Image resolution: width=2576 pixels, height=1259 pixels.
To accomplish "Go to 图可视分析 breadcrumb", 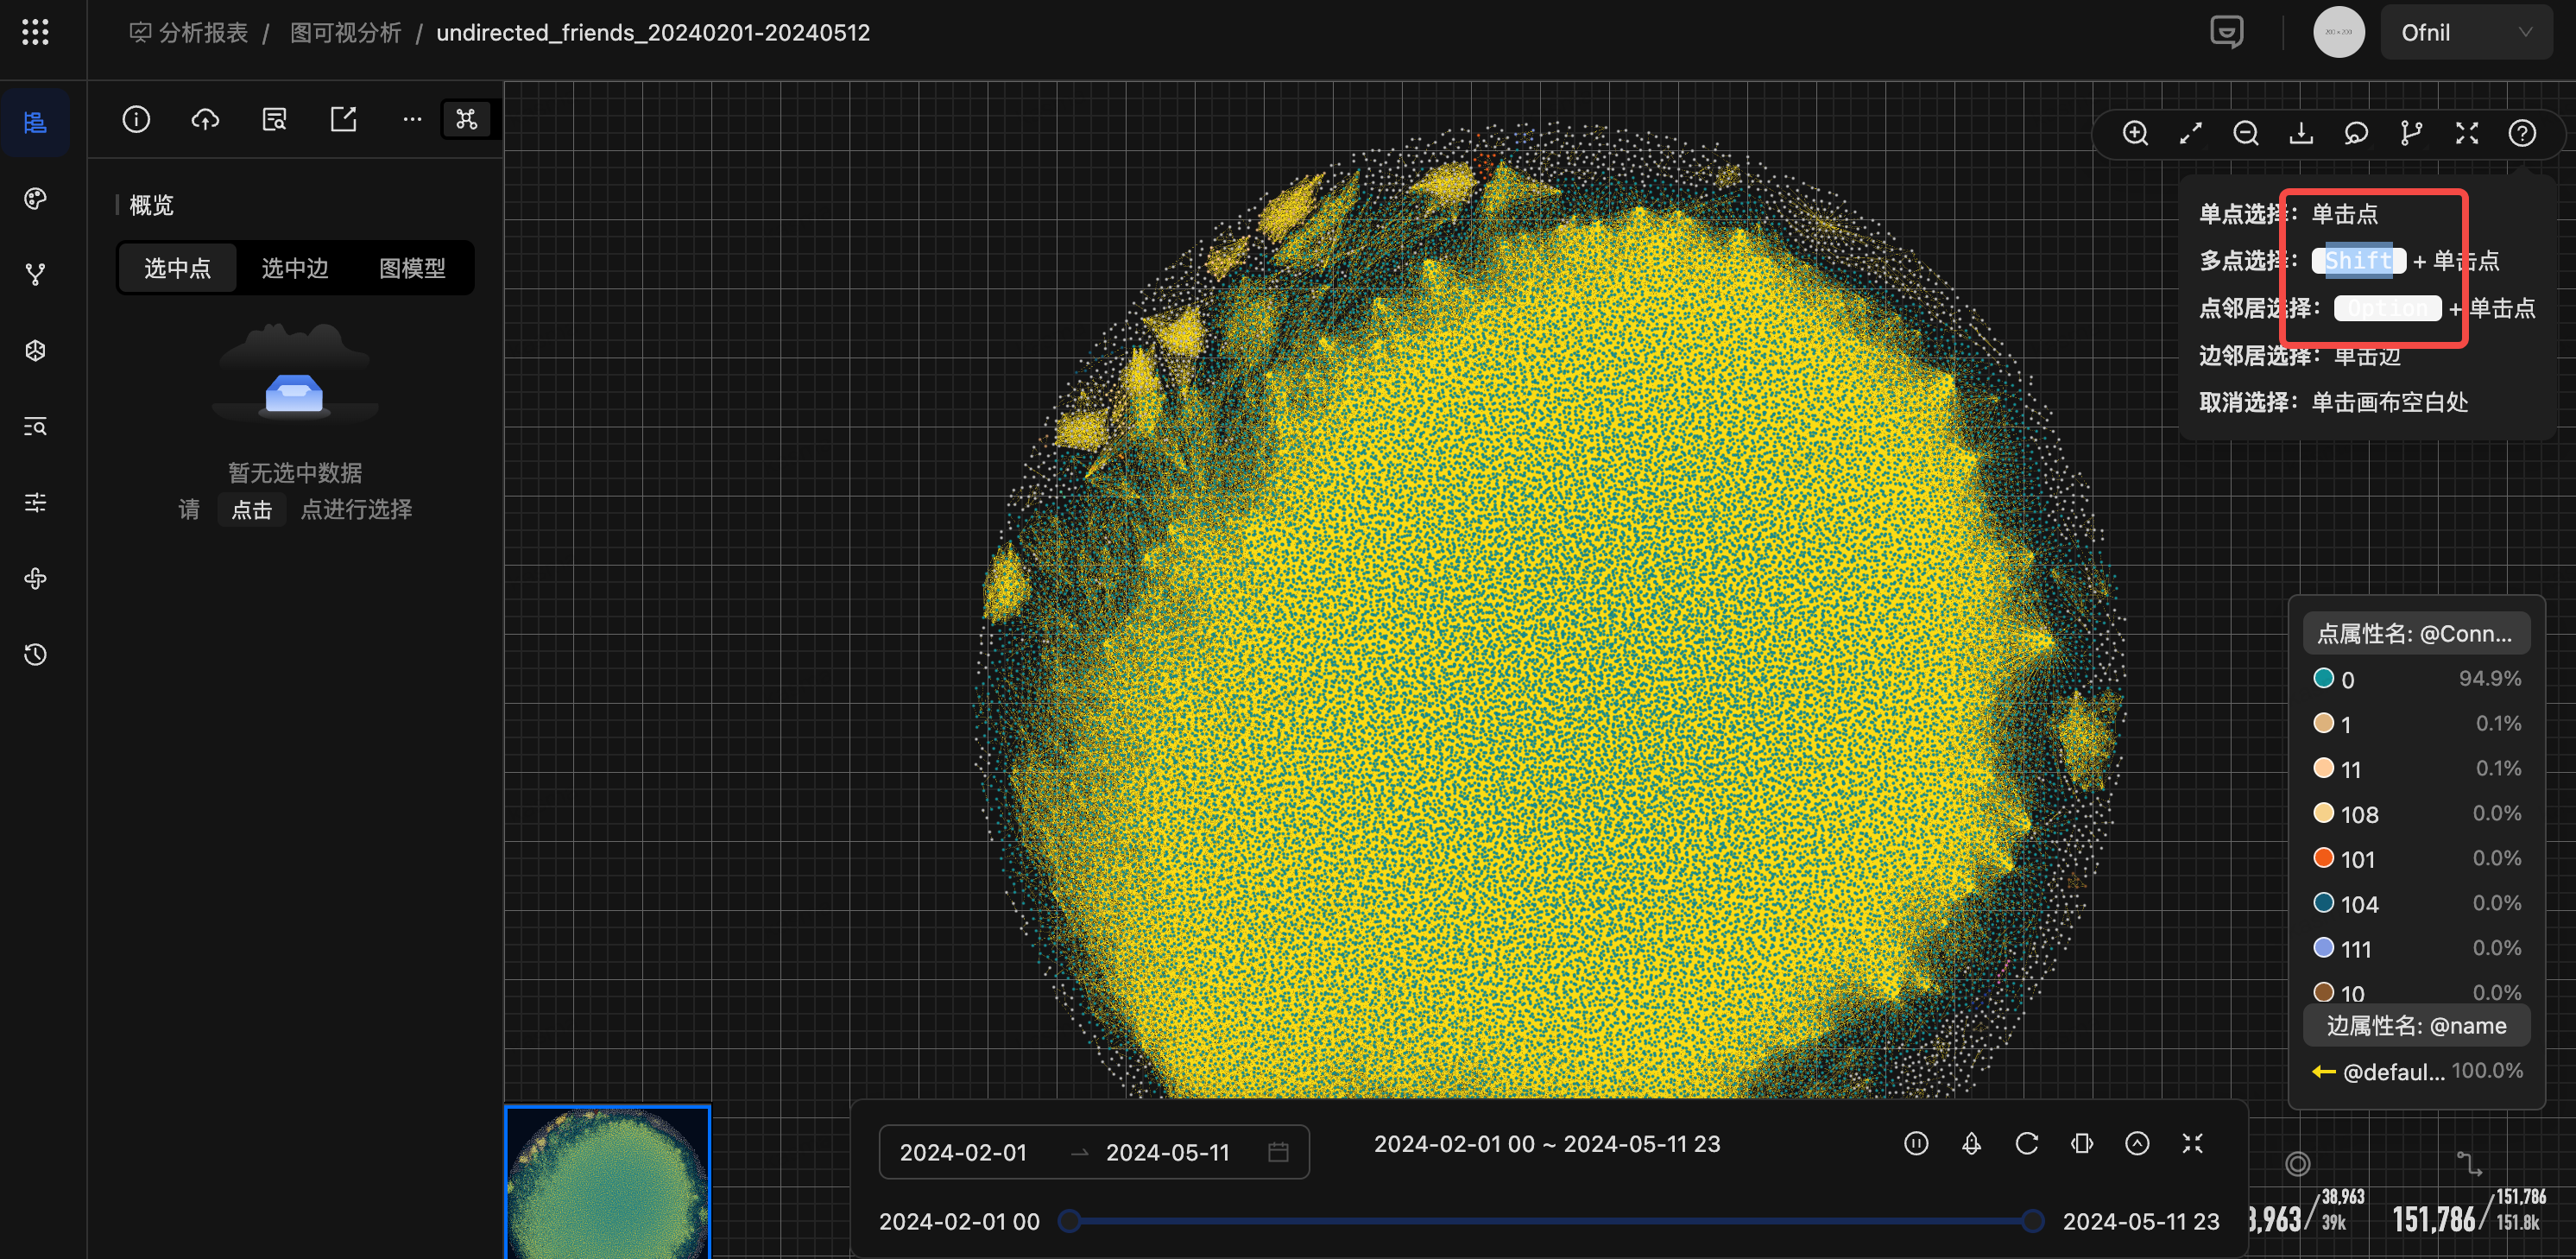I will pos(345,33).
